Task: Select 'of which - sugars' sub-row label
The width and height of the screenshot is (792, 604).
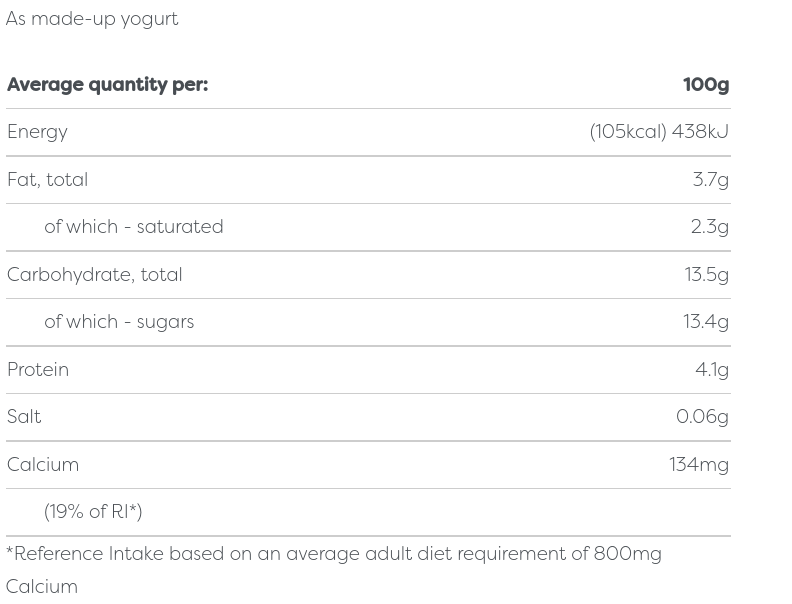Action: point(119,322)
